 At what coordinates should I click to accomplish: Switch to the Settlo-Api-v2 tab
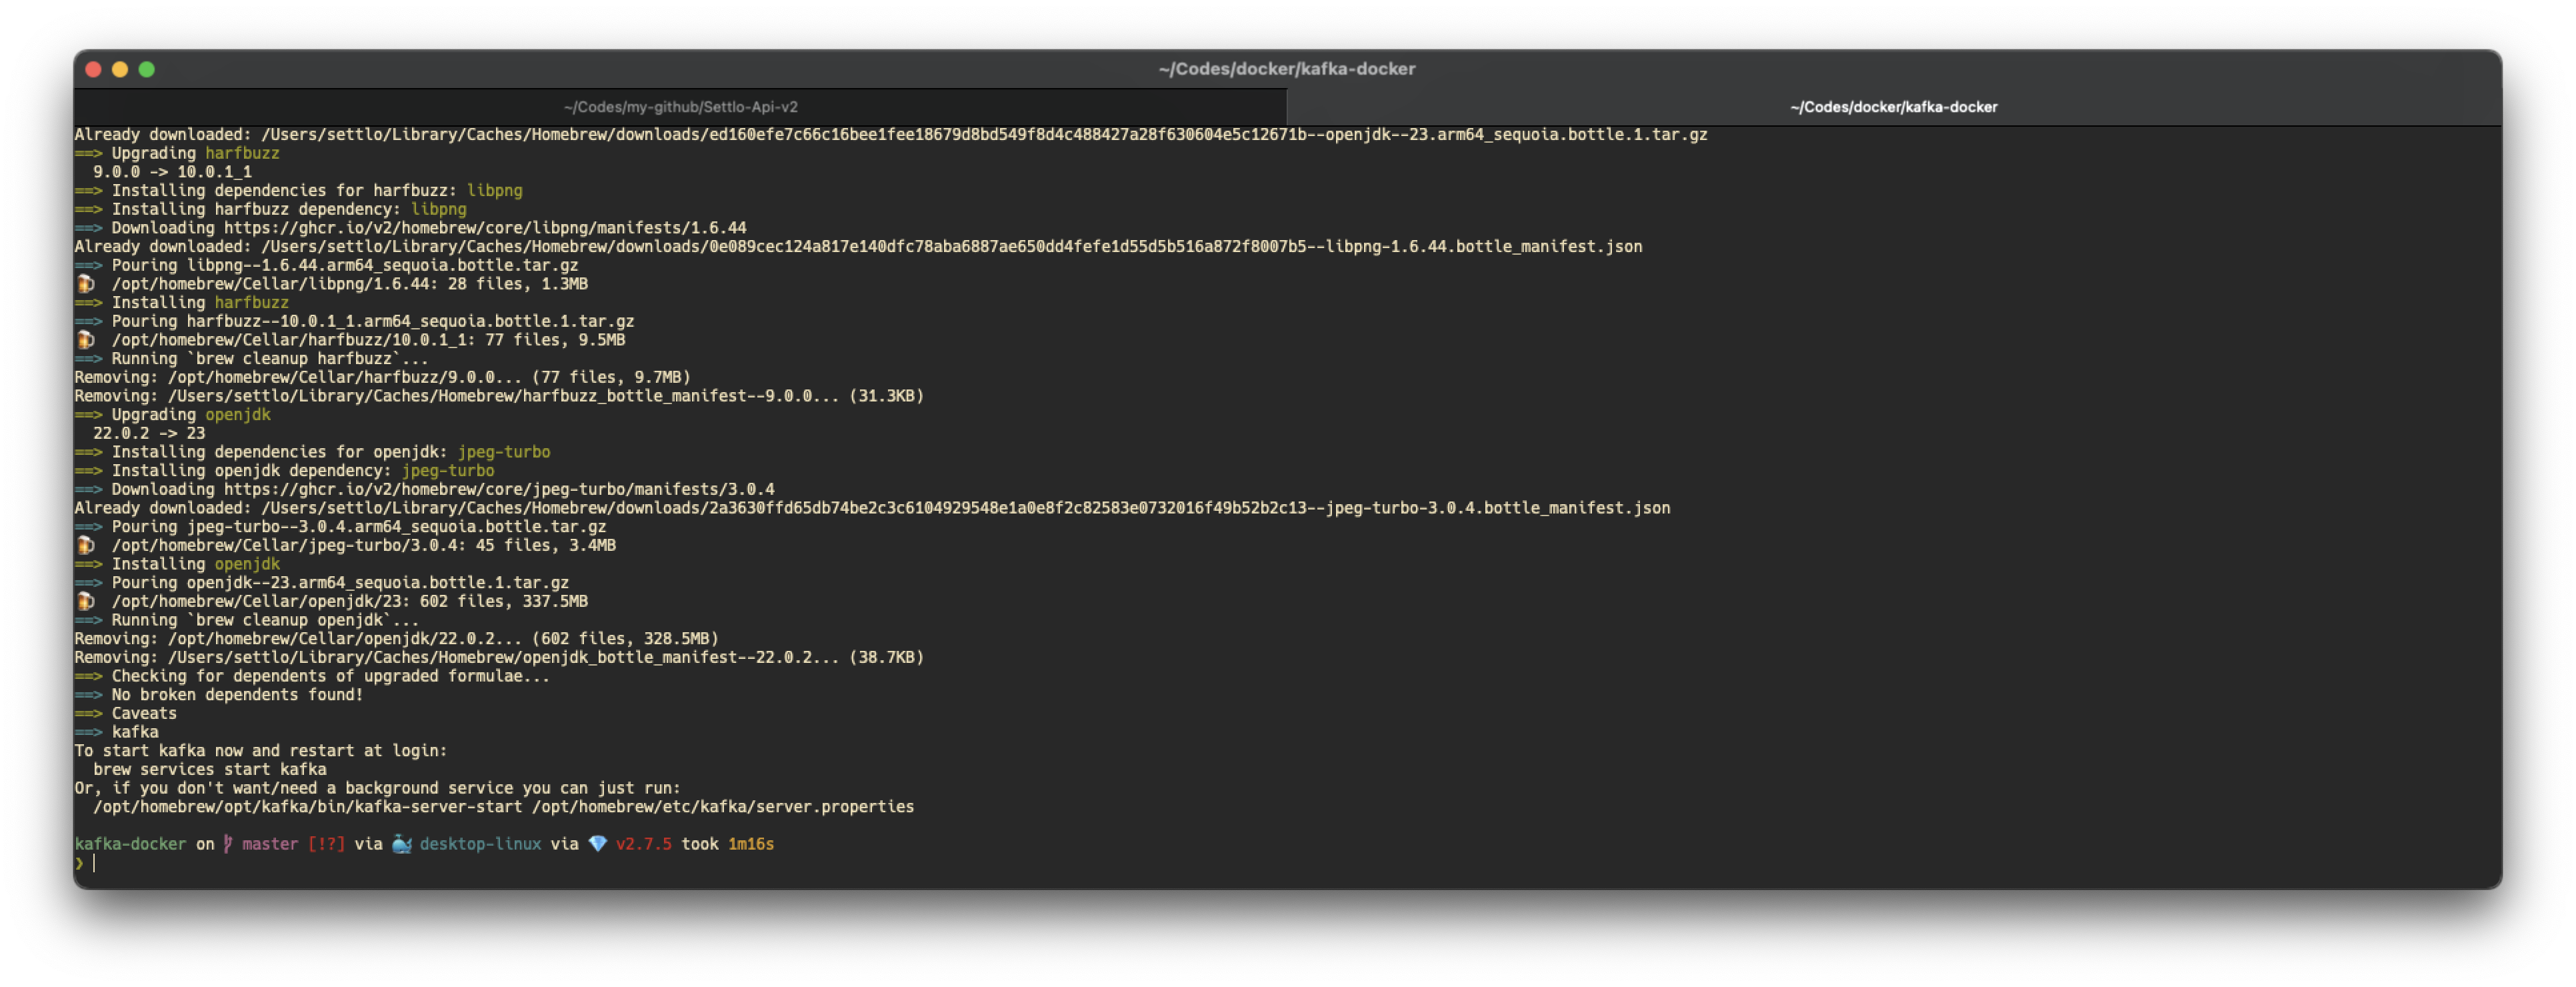pyautogui.click(x=680, y=107)
